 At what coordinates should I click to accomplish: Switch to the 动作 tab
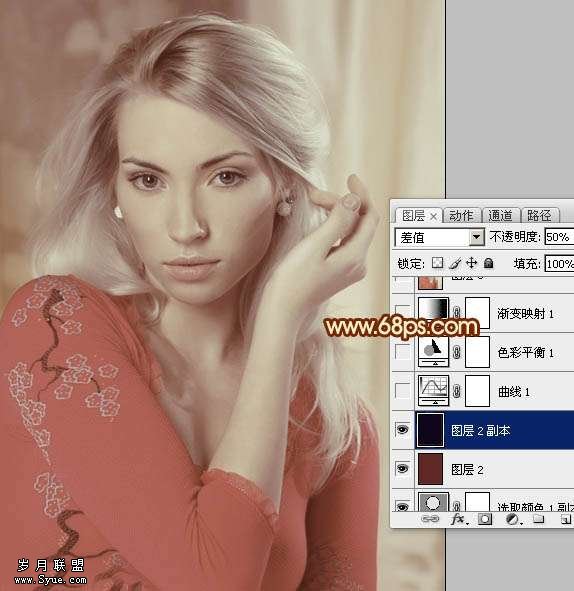(x=462, y=216)
